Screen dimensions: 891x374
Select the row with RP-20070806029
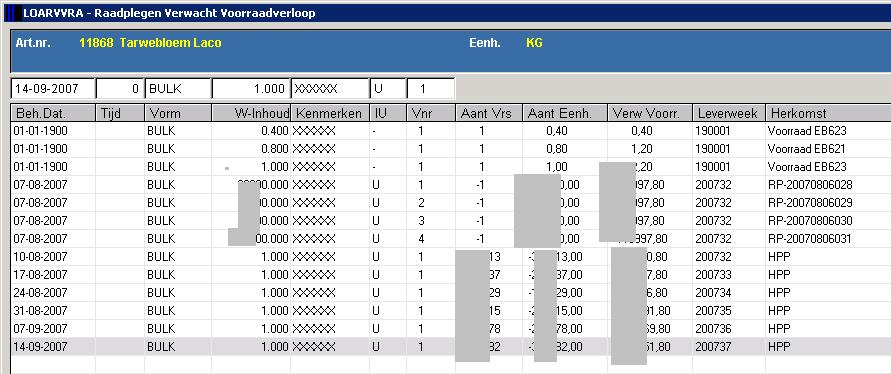pyautogui.click(x=451, y=203)
